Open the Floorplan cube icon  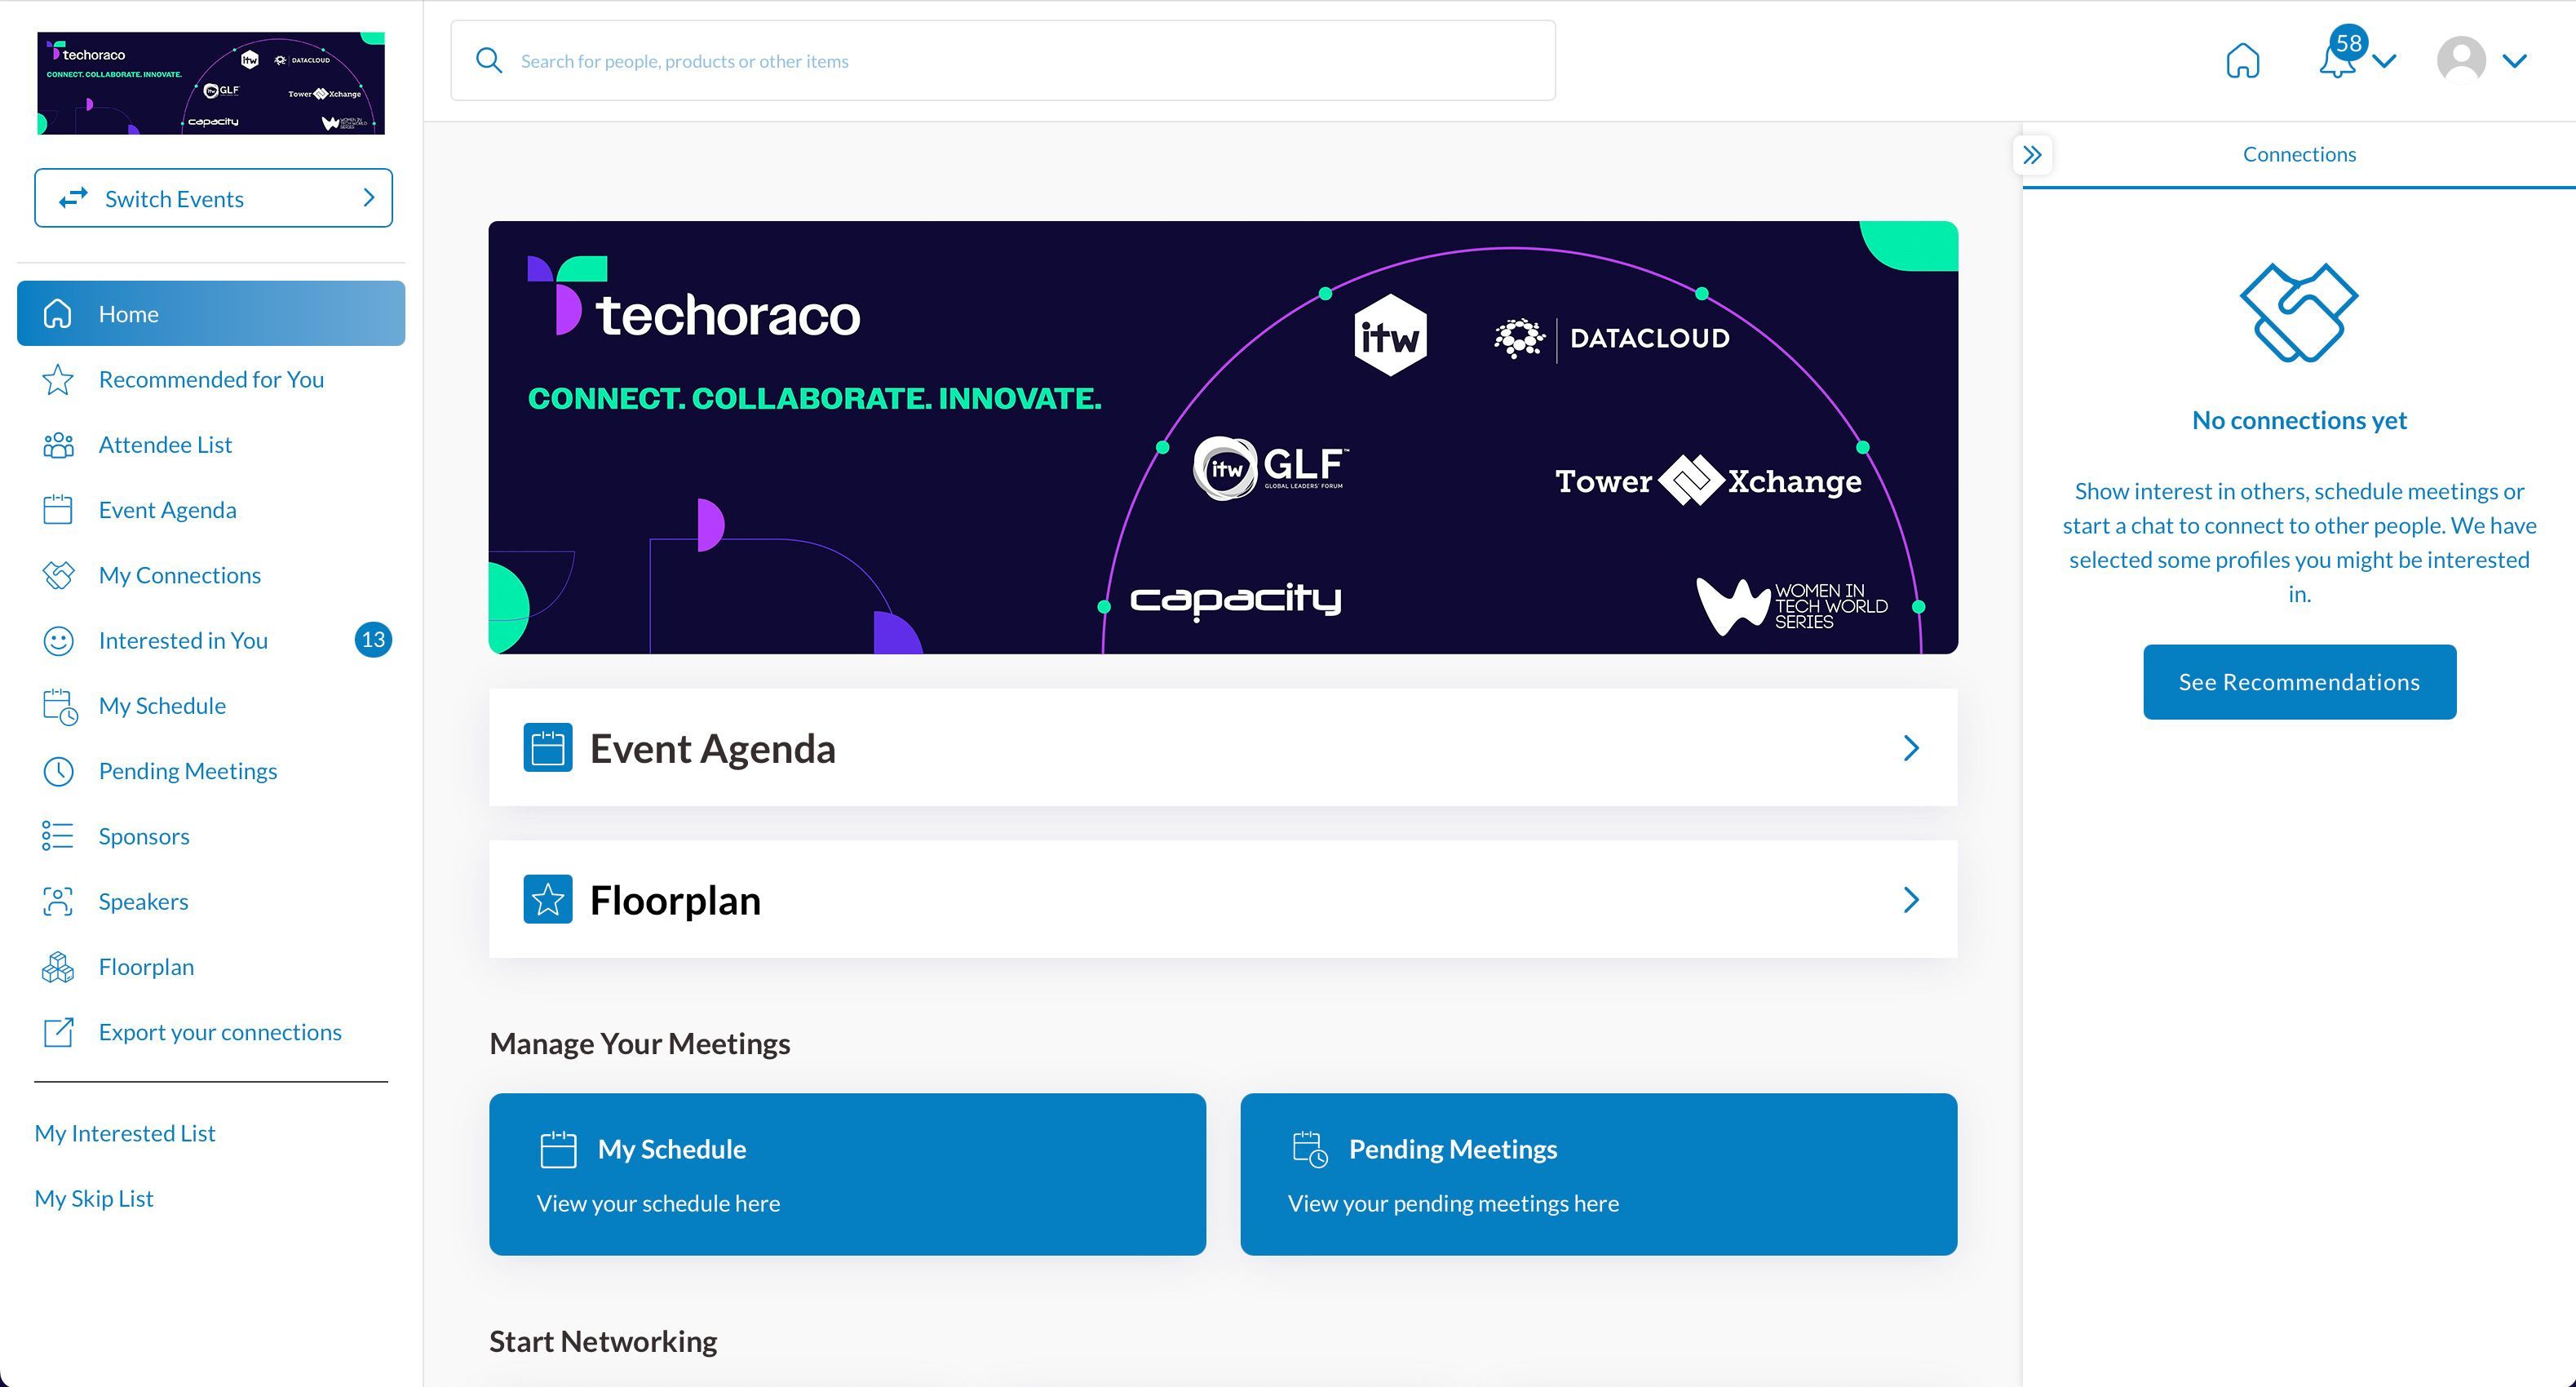[58, 966]
